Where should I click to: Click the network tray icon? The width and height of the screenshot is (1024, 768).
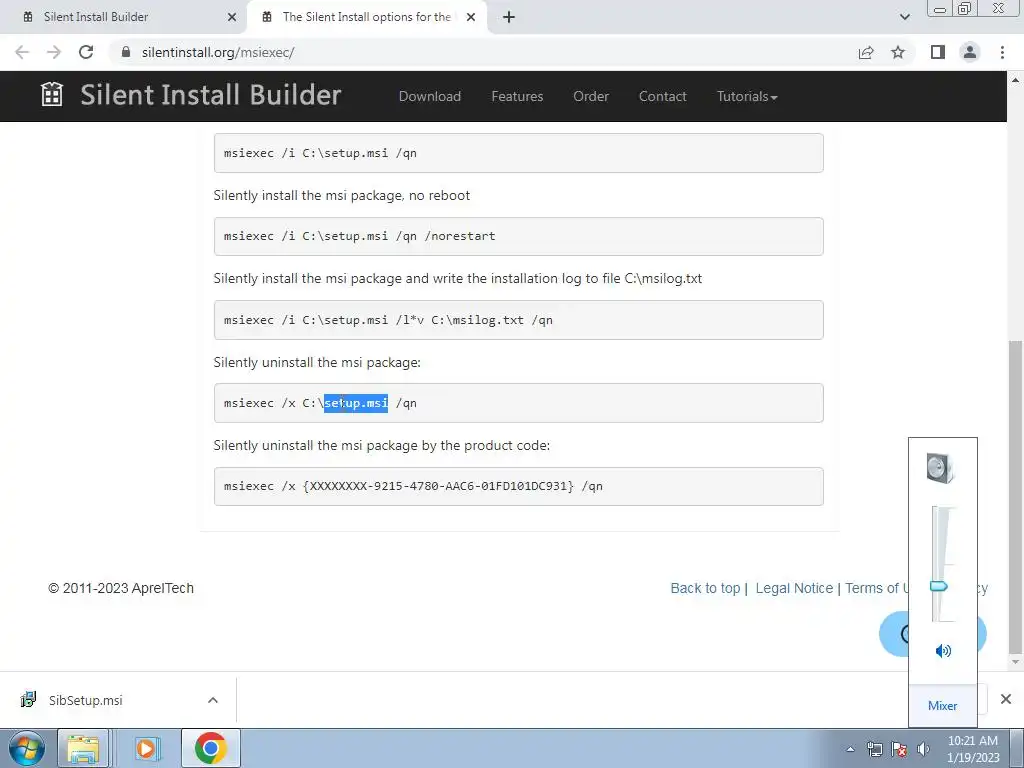coord(874,749)
